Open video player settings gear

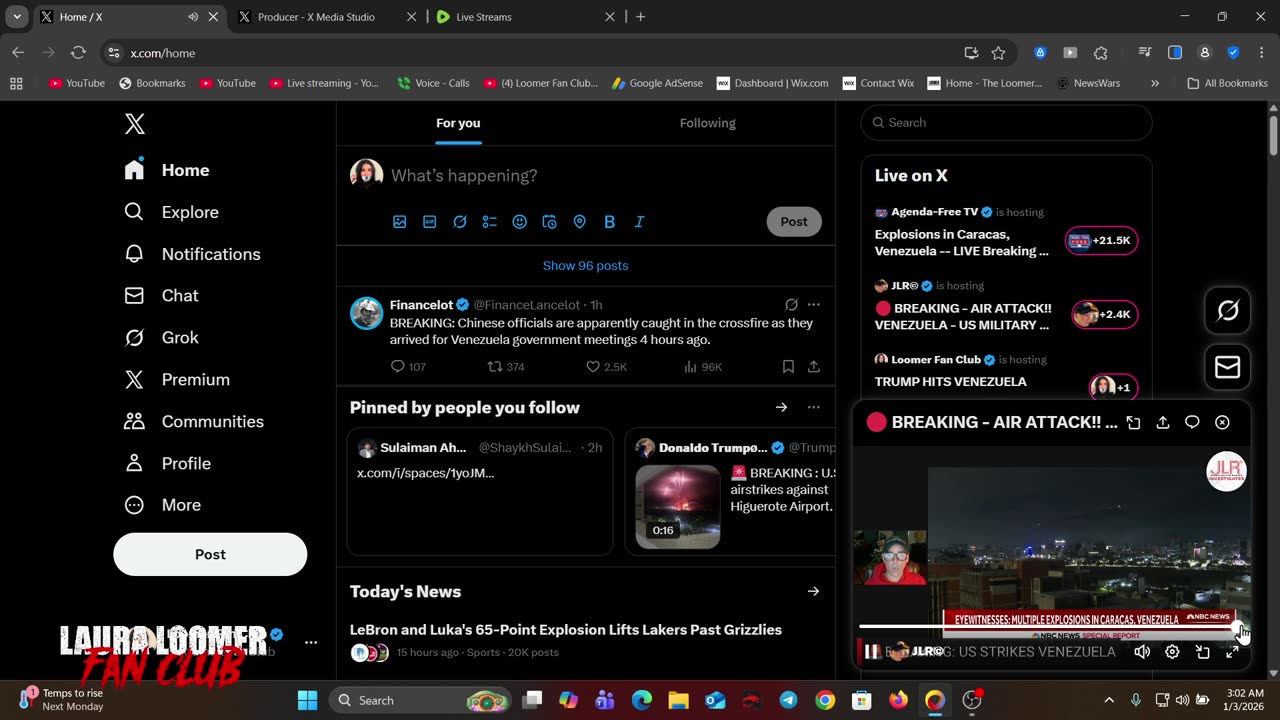(1172, 652)
